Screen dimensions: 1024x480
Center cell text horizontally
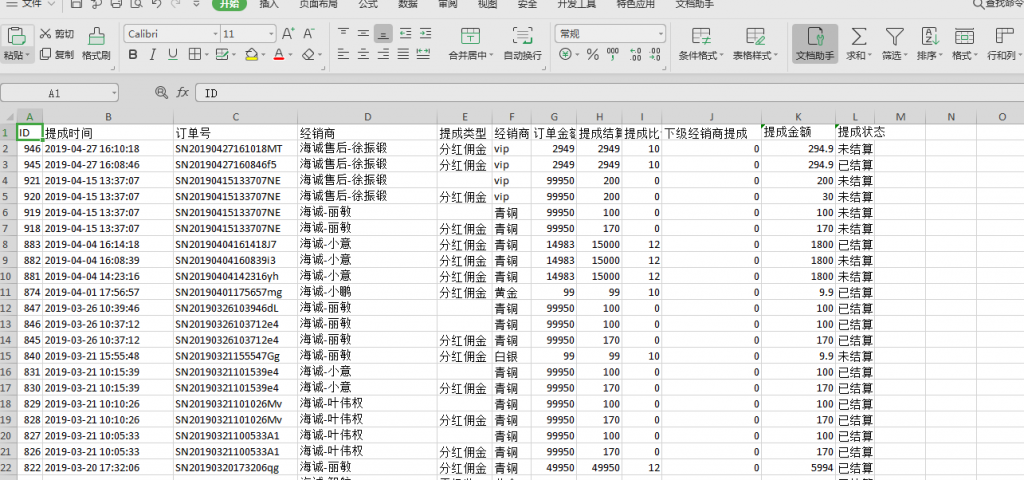pyautogui.click(x=363, y=54)
